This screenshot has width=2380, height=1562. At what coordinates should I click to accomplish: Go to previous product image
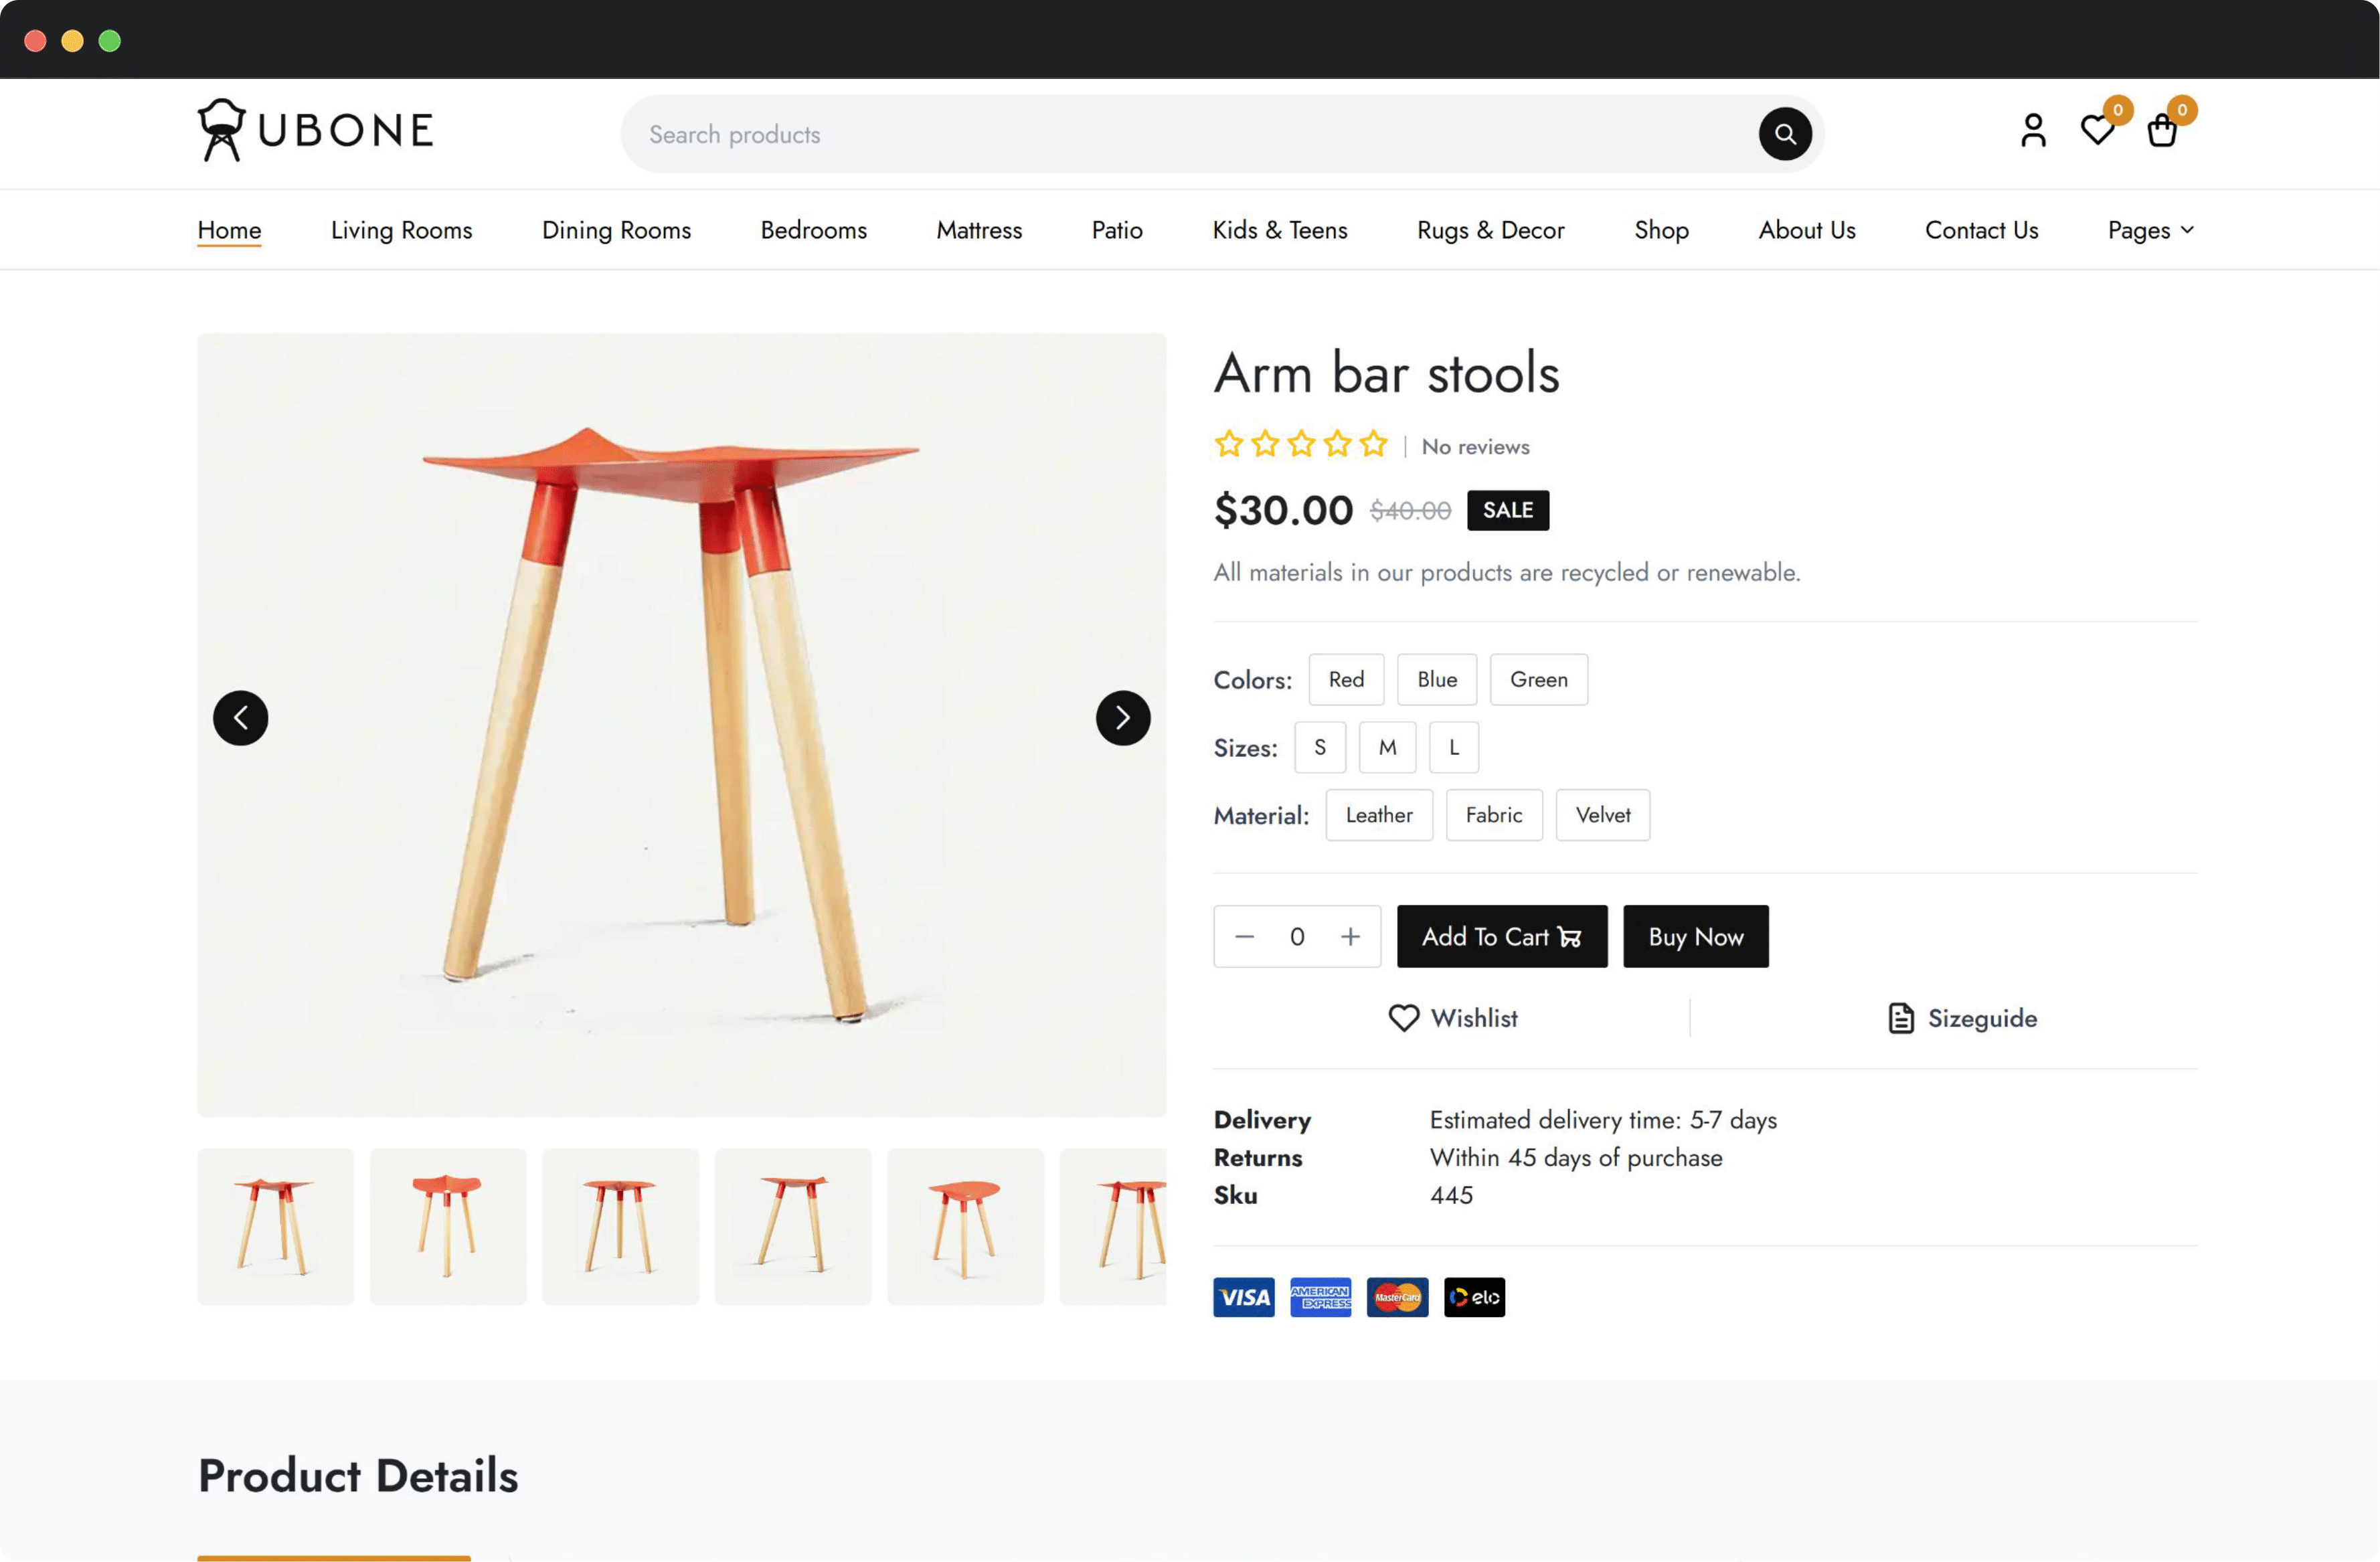[240, 718]
